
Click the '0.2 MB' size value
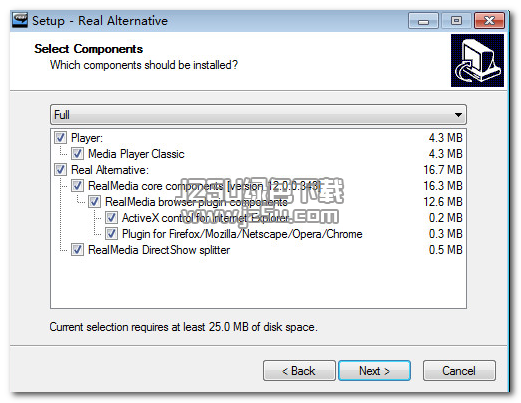(x=446, y=218)
